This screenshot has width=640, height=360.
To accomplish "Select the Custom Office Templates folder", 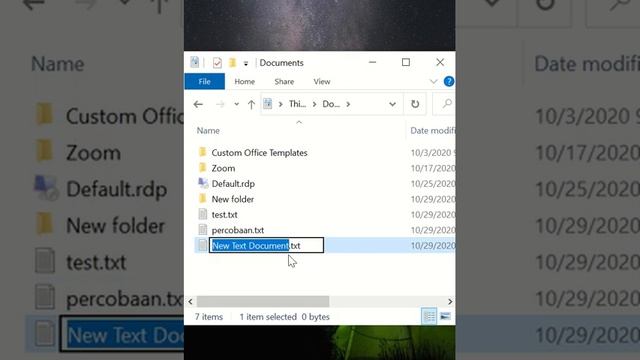I will [259, 153].
